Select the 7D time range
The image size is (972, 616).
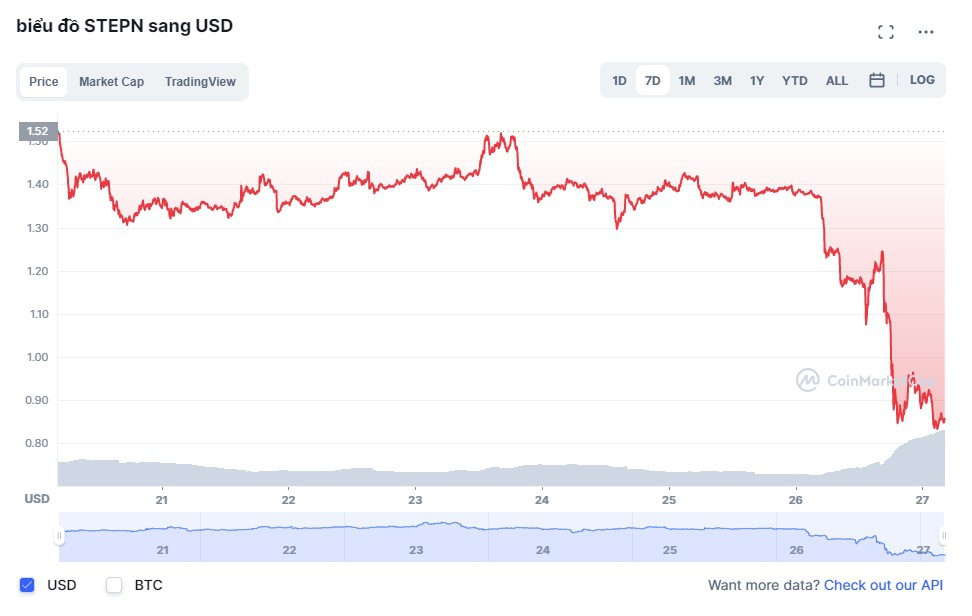[x=653, y=81]
